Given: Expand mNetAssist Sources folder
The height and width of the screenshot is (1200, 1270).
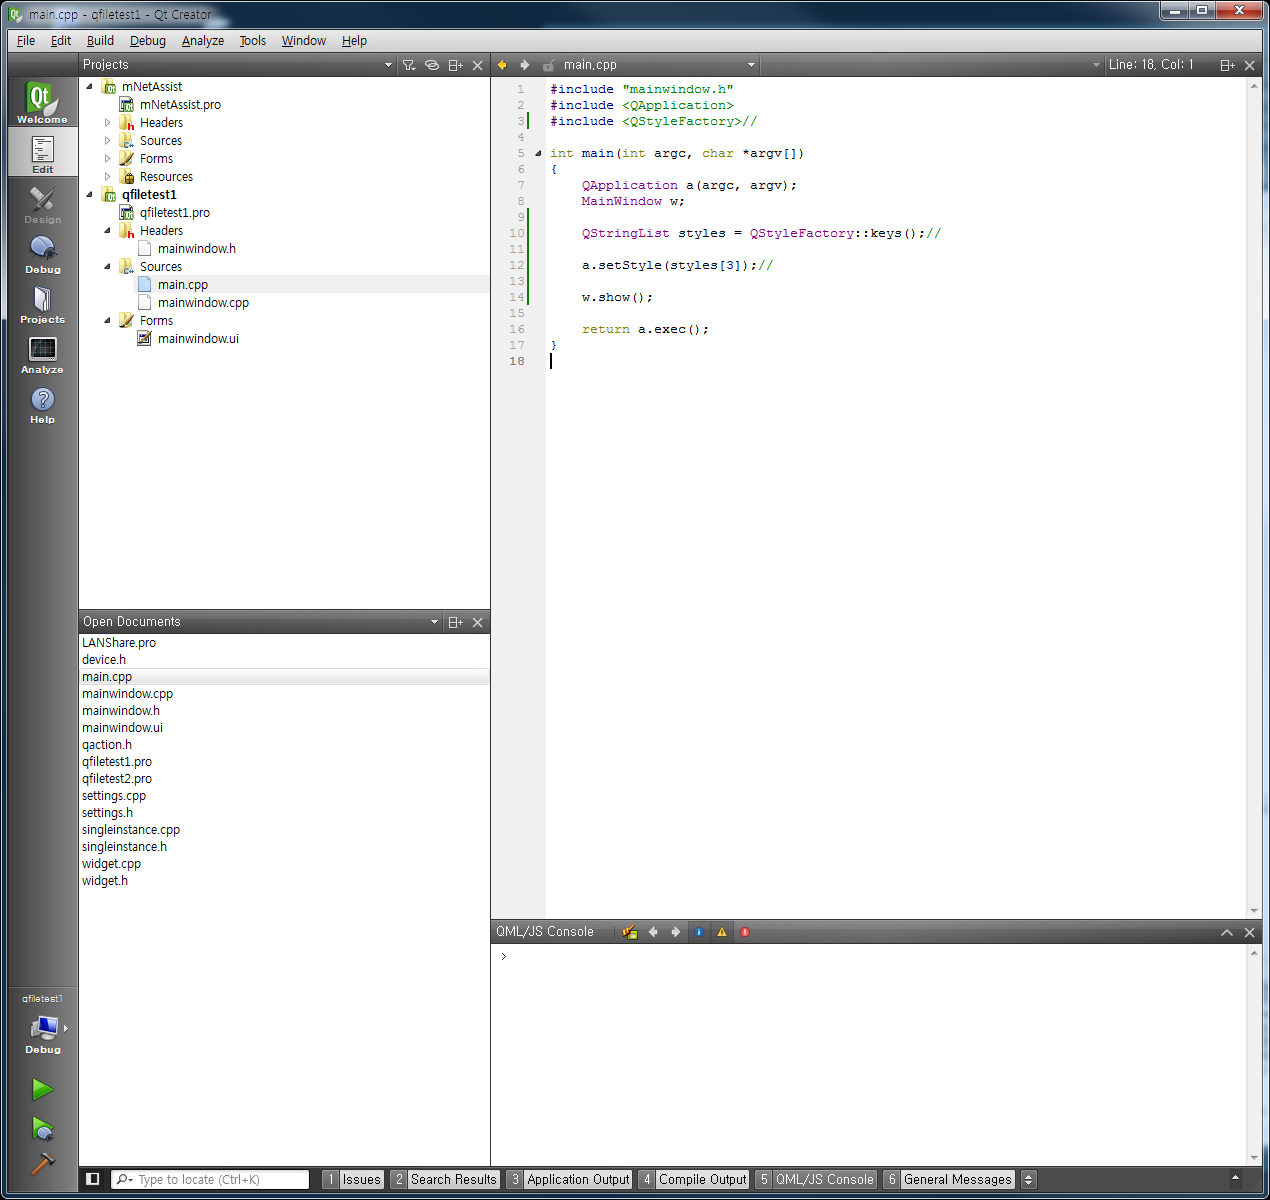Looking at the screenshot, I should click(x=108, y=141).
